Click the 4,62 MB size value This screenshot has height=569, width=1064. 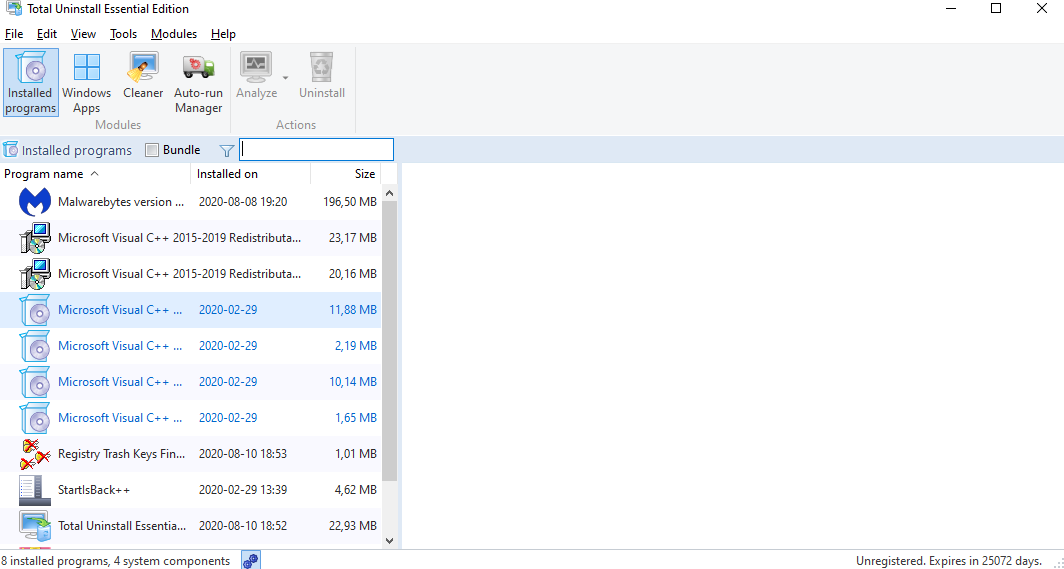356,490
